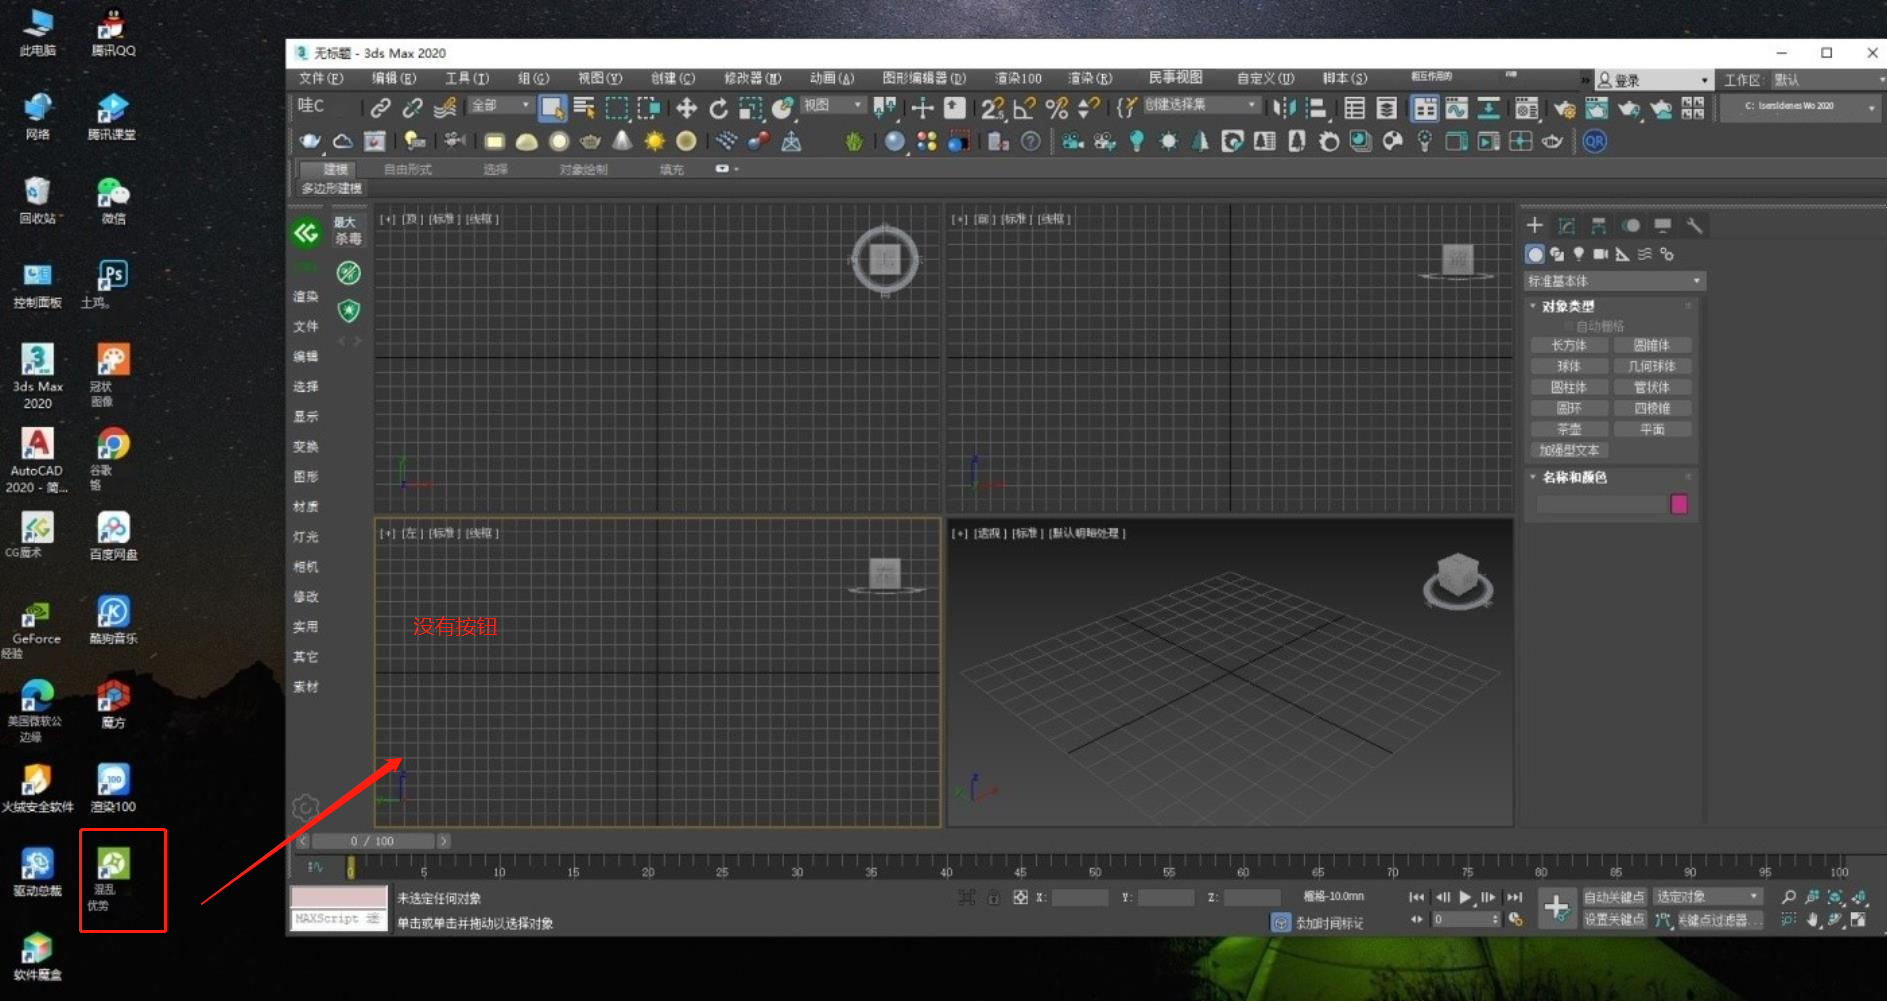This screenshot has width=1887, height=1001.
Task: Toggle Window/Crossing selection mode
Action: point(649,108)
